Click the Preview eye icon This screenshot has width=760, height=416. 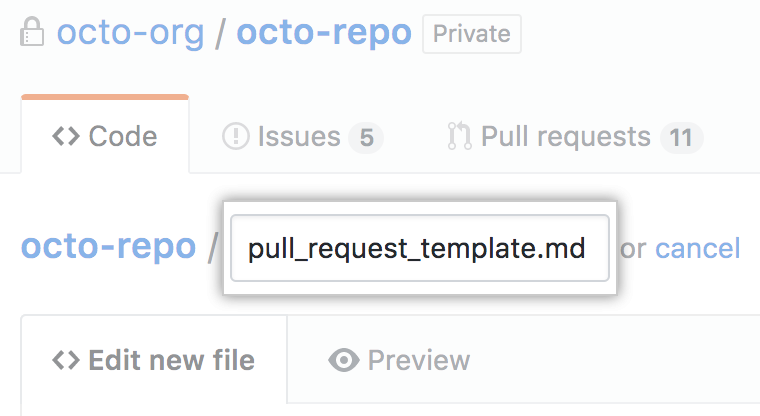click(343, 359)
